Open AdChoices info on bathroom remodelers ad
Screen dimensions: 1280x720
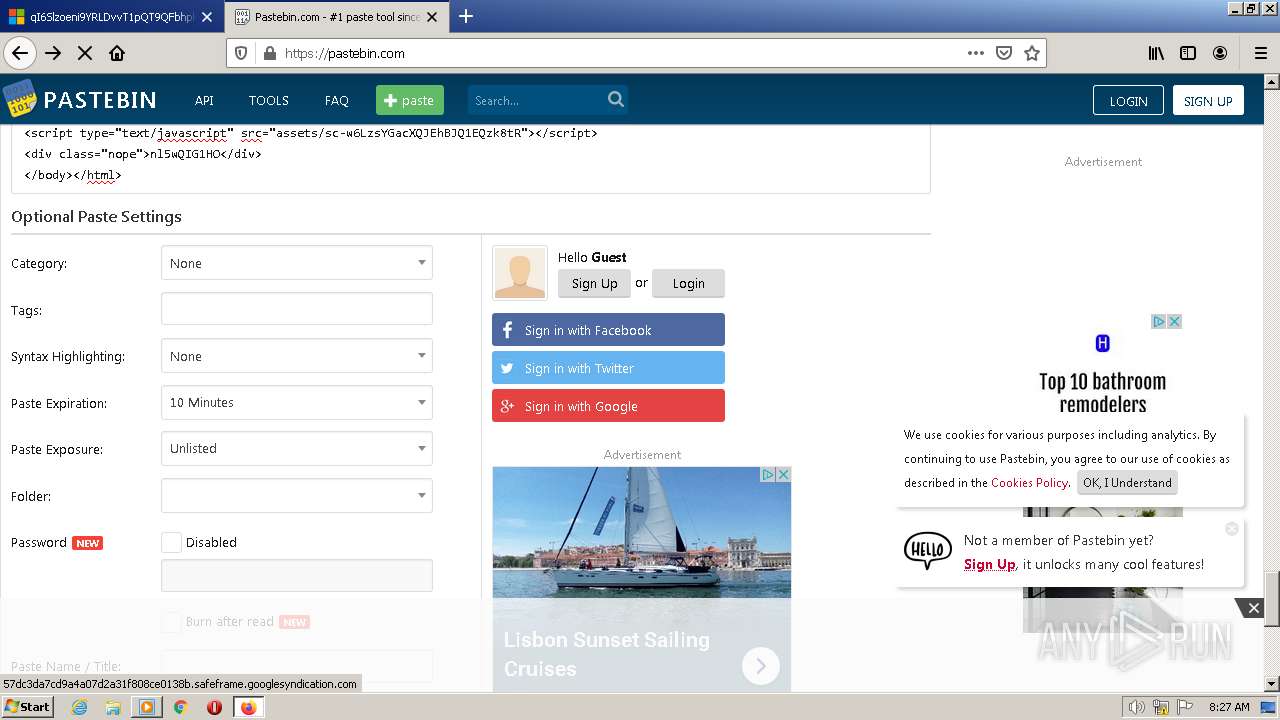(1159, 321)
